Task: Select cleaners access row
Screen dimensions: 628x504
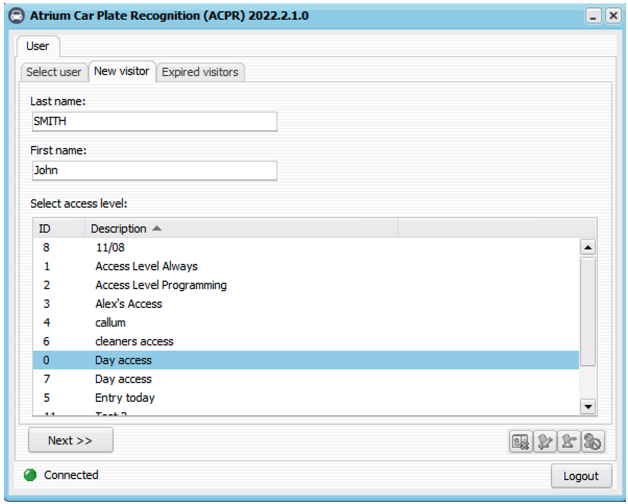Action: (306, 342)
